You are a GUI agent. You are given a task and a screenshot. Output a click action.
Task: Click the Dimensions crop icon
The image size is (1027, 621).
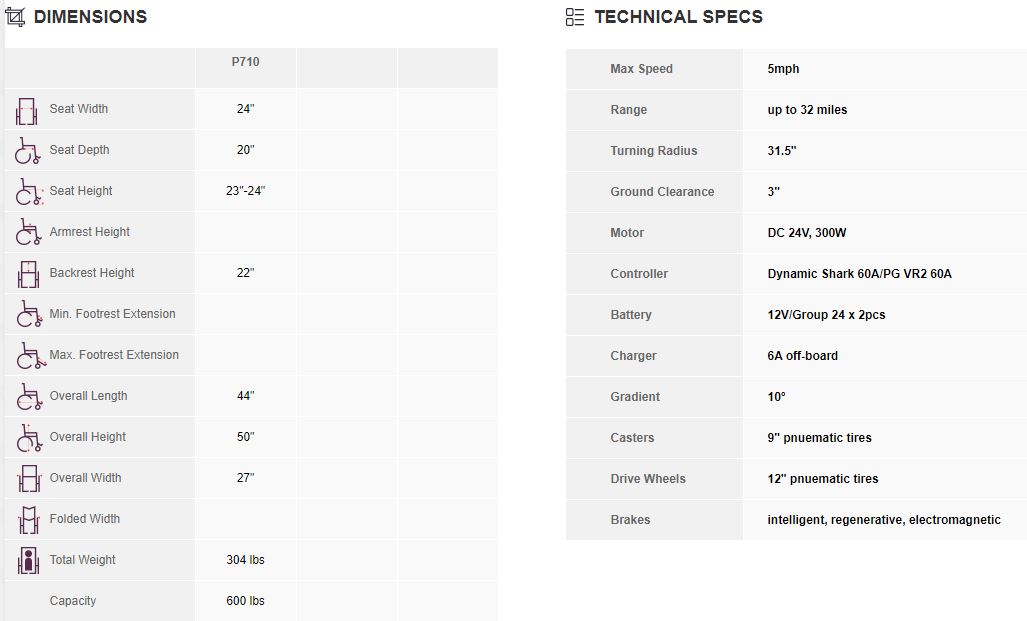16,17
